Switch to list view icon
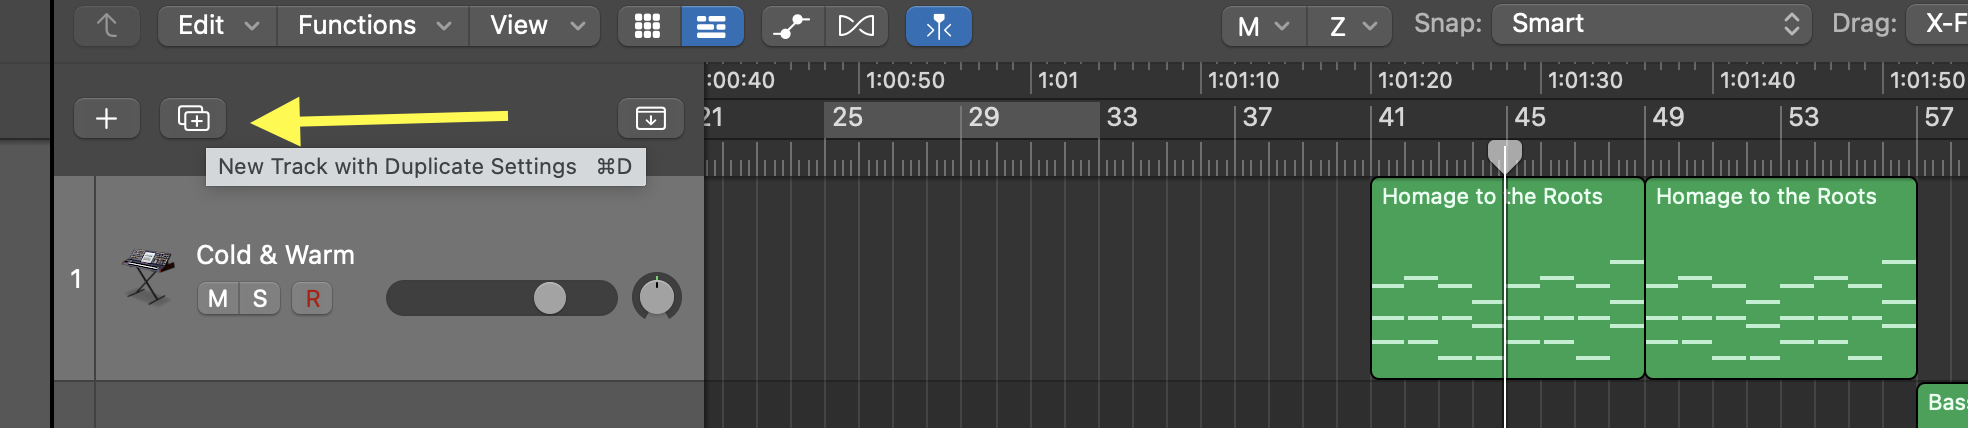 [x=711, y=26]
